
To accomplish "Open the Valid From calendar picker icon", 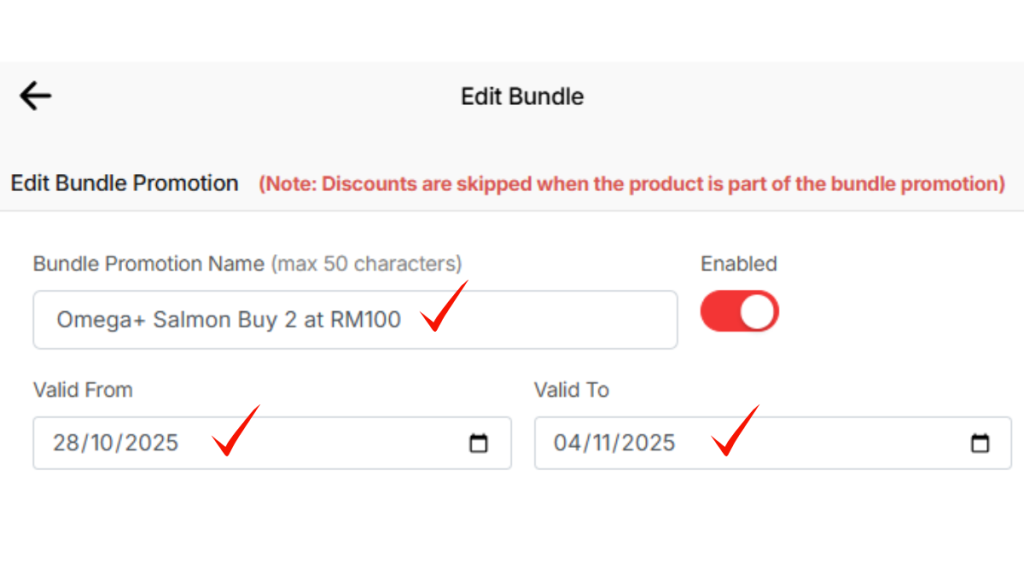I will tap(479, 443).
